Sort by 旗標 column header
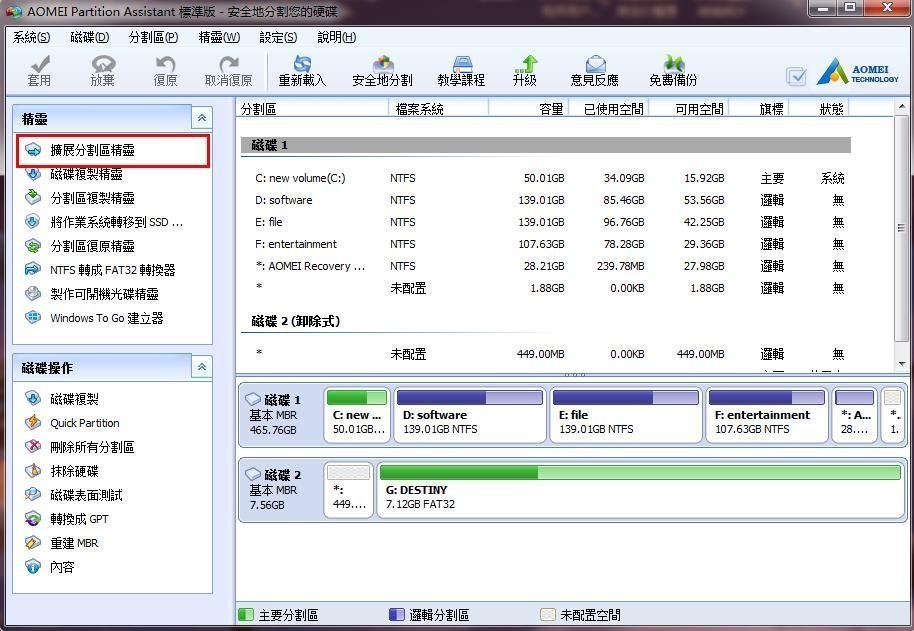The width and height of the screenshot is (914, 631). [760, 109]
